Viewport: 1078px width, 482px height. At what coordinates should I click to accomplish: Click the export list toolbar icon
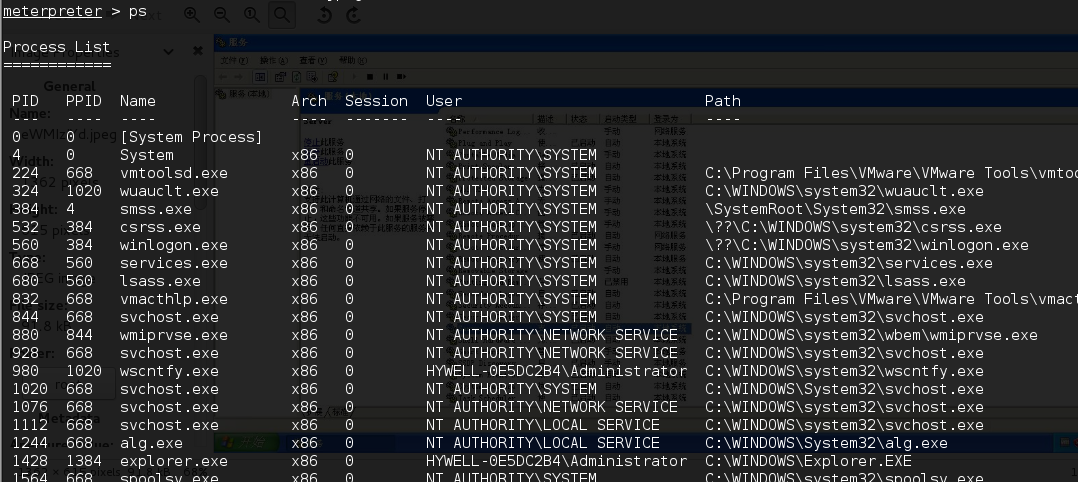tap(311, 76)
